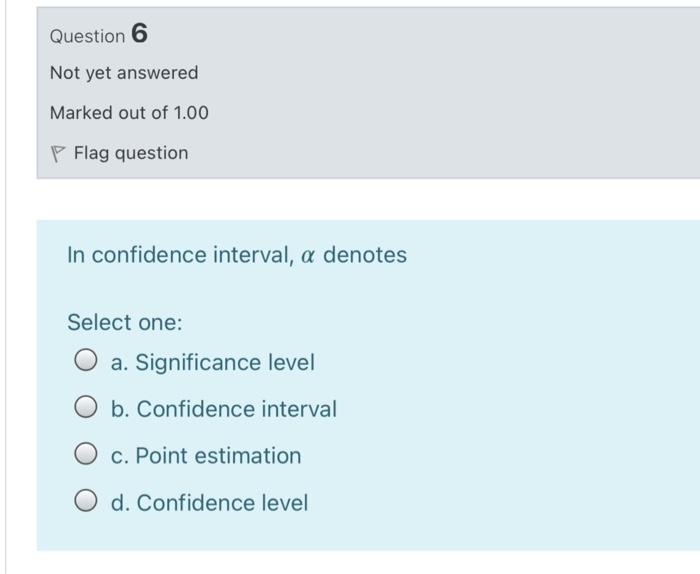Select radio button for option a
The image size is (700, 574).
click(86, 360)
